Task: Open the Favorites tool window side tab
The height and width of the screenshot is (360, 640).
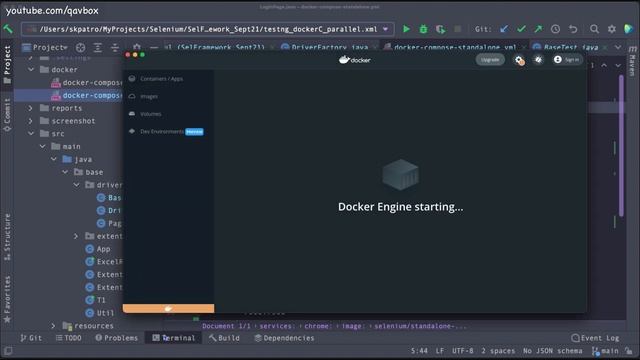Action: click(7, 299)
